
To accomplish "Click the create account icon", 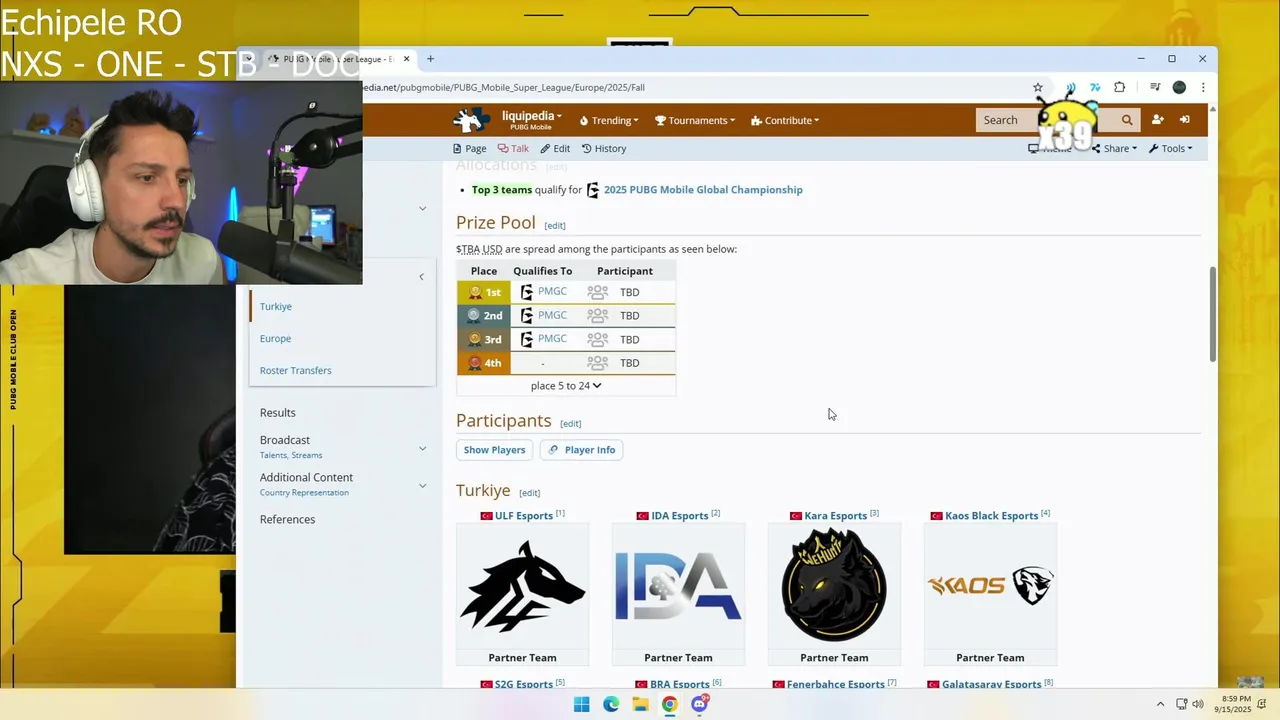I will pyautogui.click(x=1157, y=120).
